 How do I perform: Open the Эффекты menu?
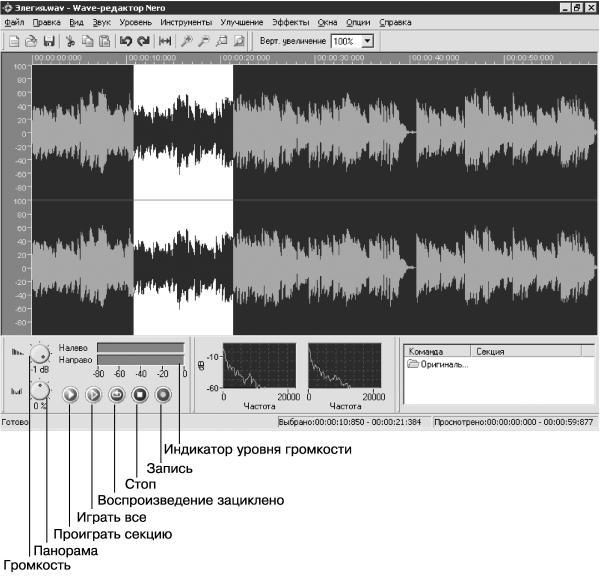tap(290, 23)
